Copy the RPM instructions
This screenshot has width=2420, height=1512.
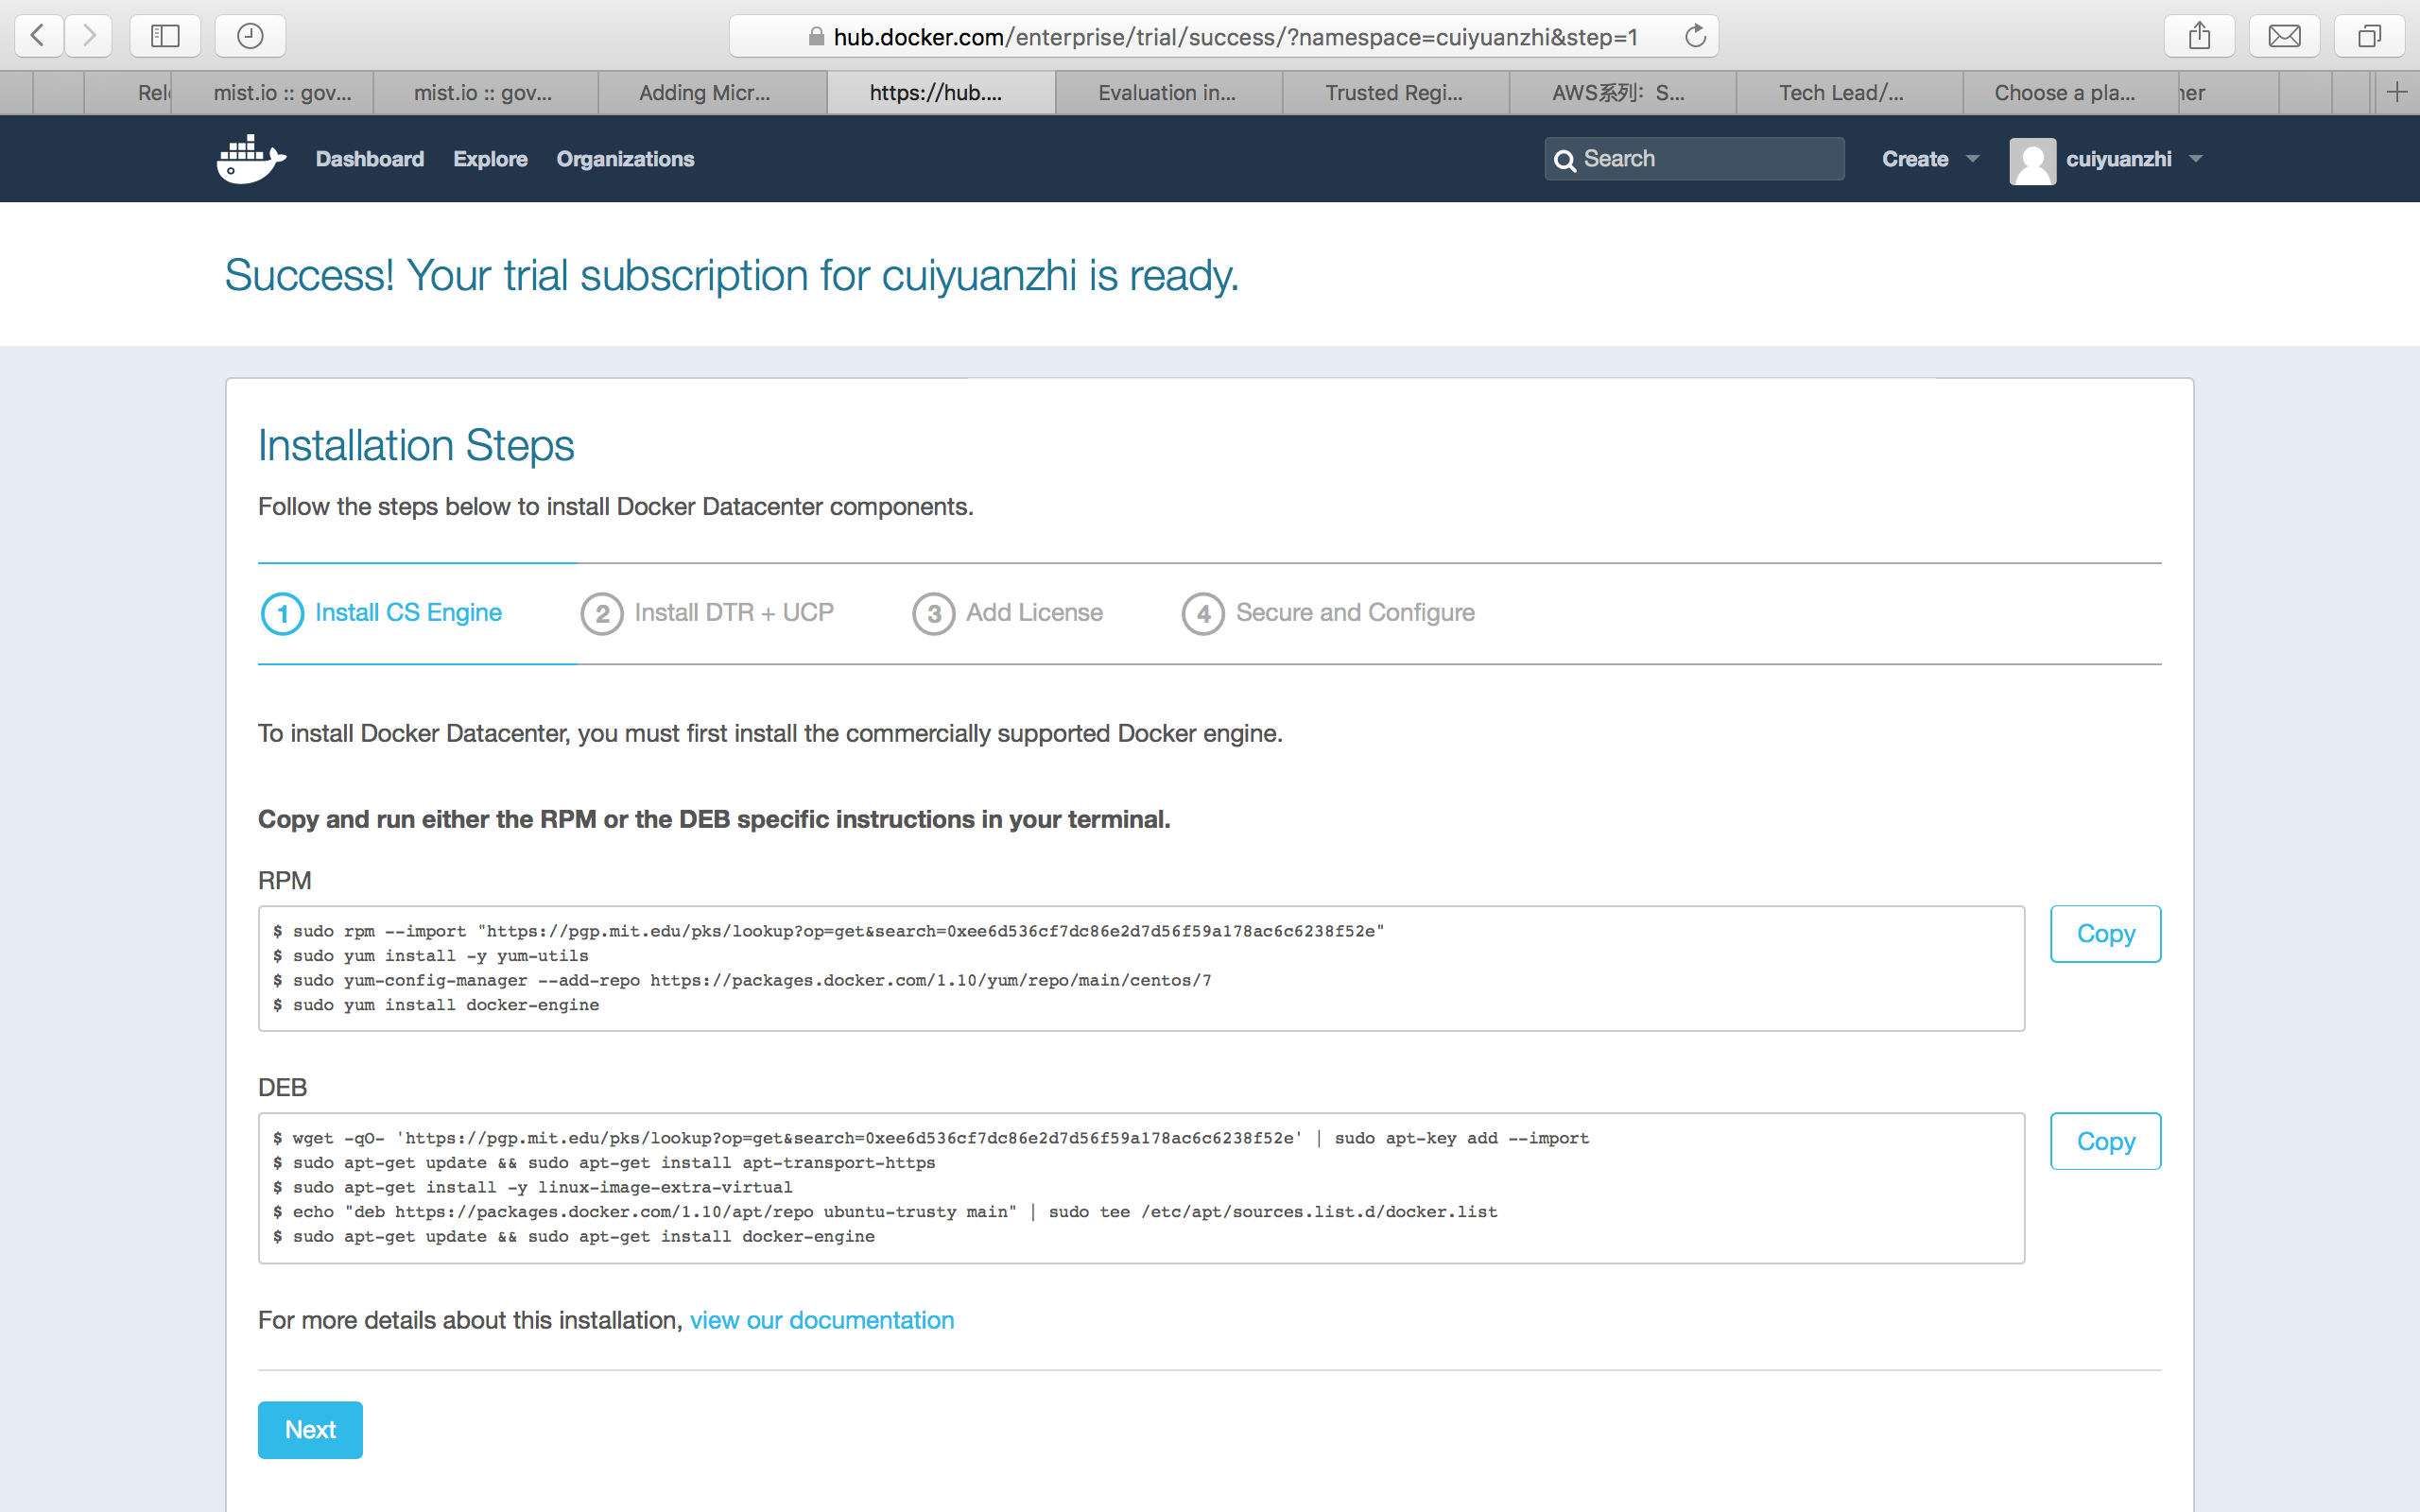point(2105,934)
